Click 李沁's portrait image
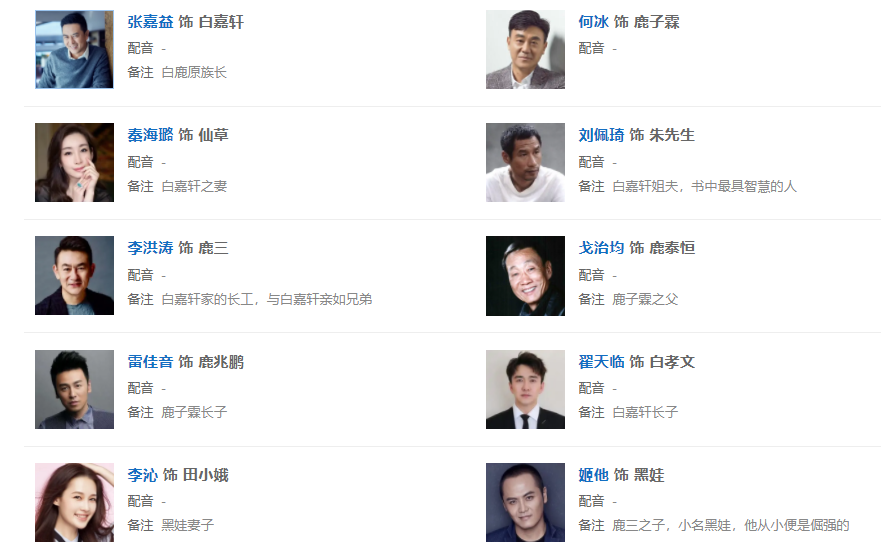The image size is (881, 549). point(75,502)
